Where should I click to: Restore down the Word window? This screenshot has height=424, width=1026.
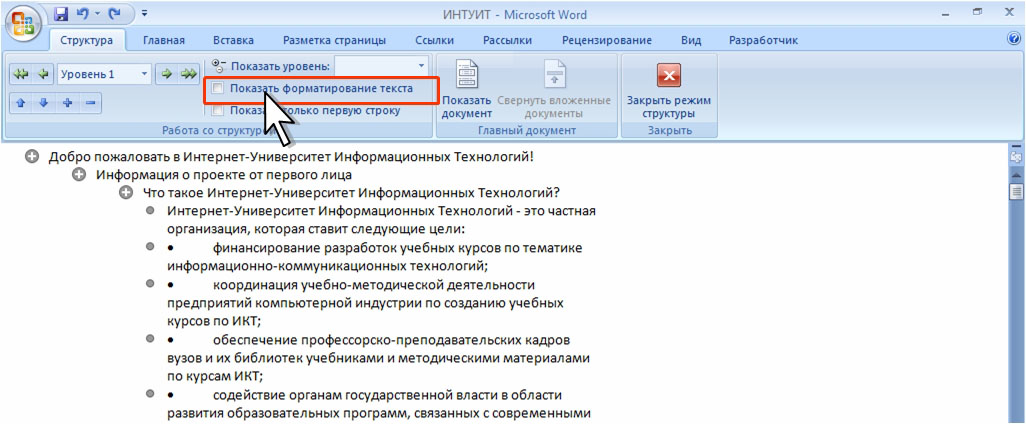click(978, 12)
